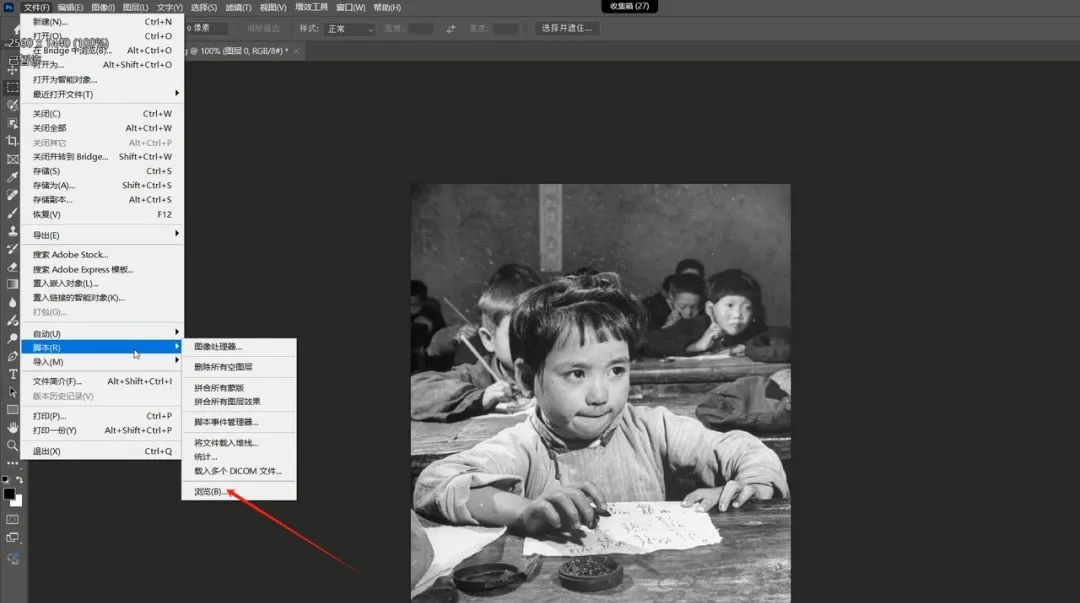
Task: Choose 脚本事件管理器... from the submenu
Action: (x=239, y=422)
